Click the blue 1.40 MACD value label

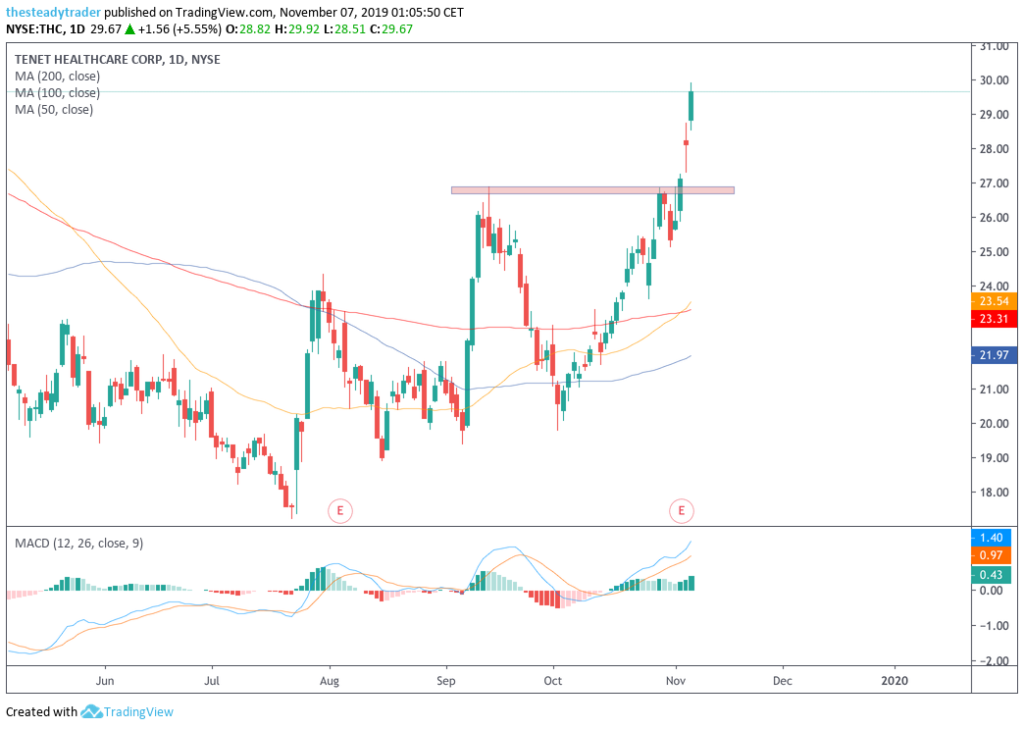(993, 538)
